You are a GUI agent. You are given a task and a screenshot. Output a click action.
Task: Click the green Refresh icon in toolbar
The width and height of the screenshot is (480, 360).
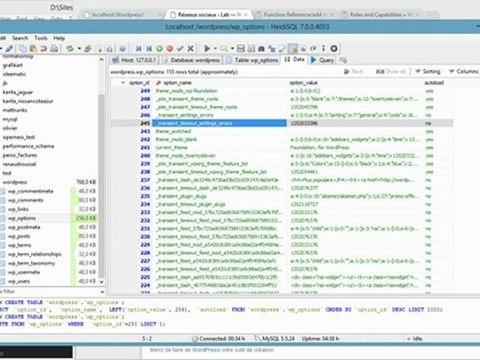coord(70,49)
